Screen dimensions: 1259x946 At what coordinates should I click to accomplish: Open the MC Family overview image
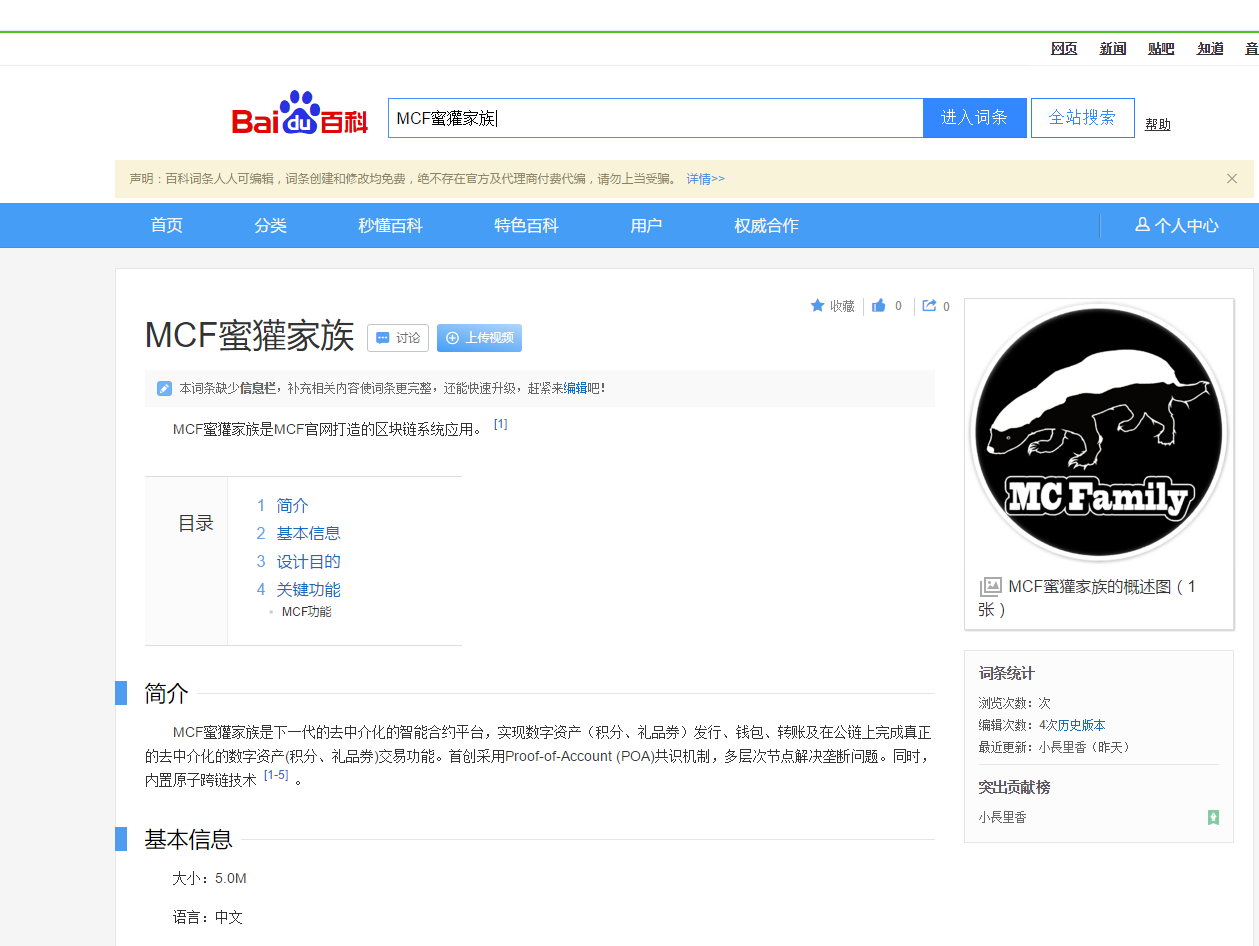pyautogui.click(x=1099, y=431)
